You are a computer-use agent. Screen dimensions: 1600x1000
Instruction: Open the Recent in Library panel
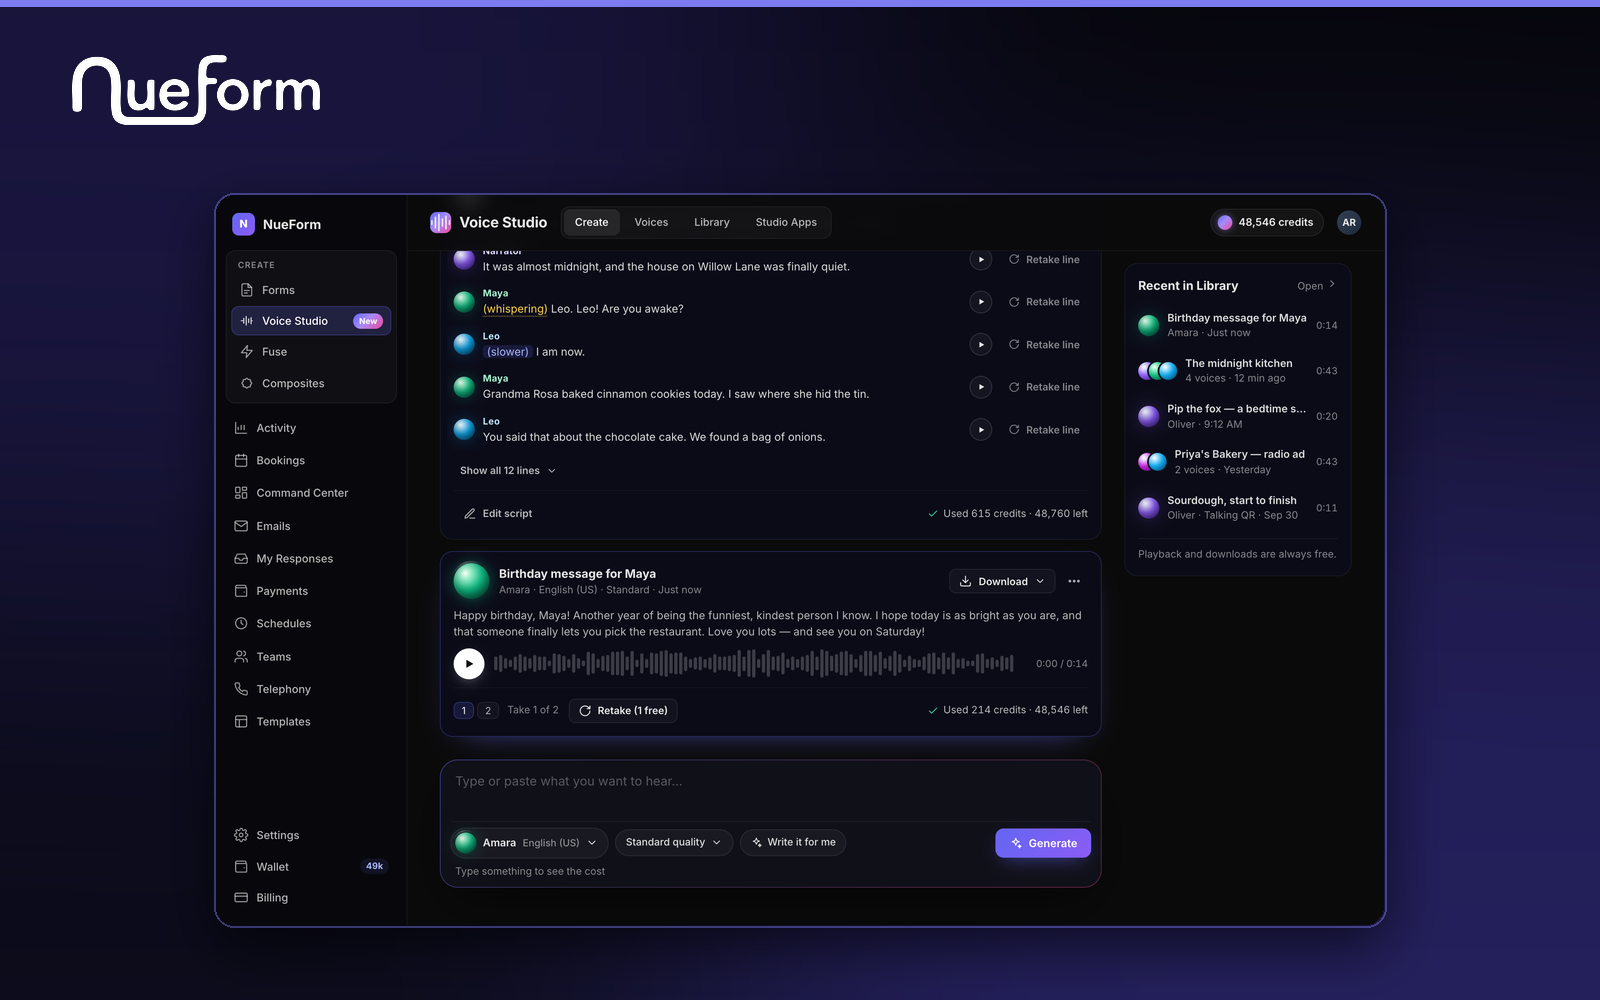click(1316, 285)
